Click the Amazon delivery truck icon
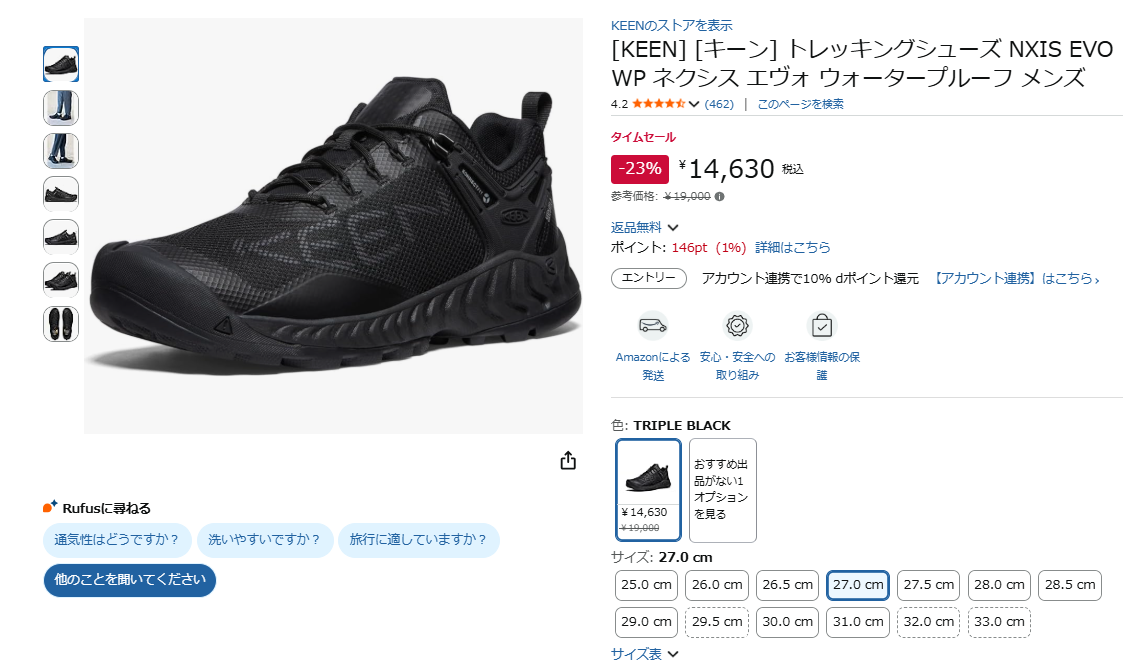Screen dimensions: 1144x670 pos(653,326)
